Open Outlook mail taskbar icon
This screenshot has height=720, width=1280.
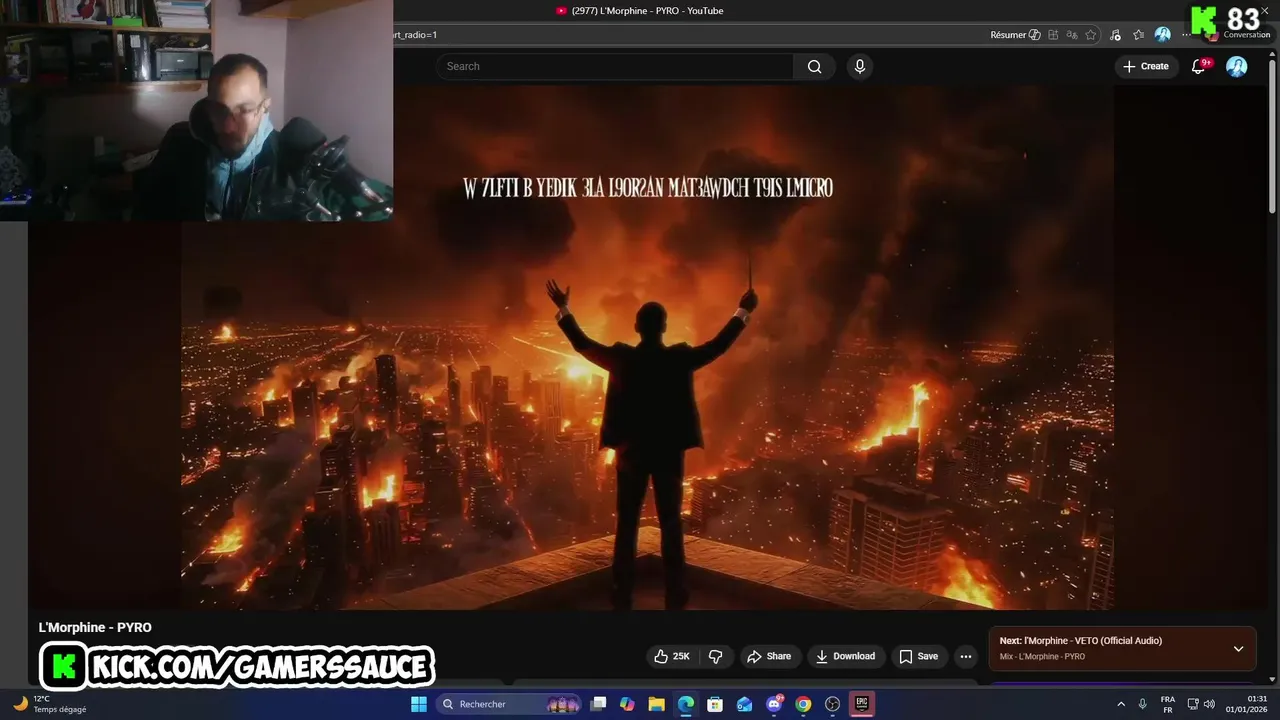pos(744,704)
